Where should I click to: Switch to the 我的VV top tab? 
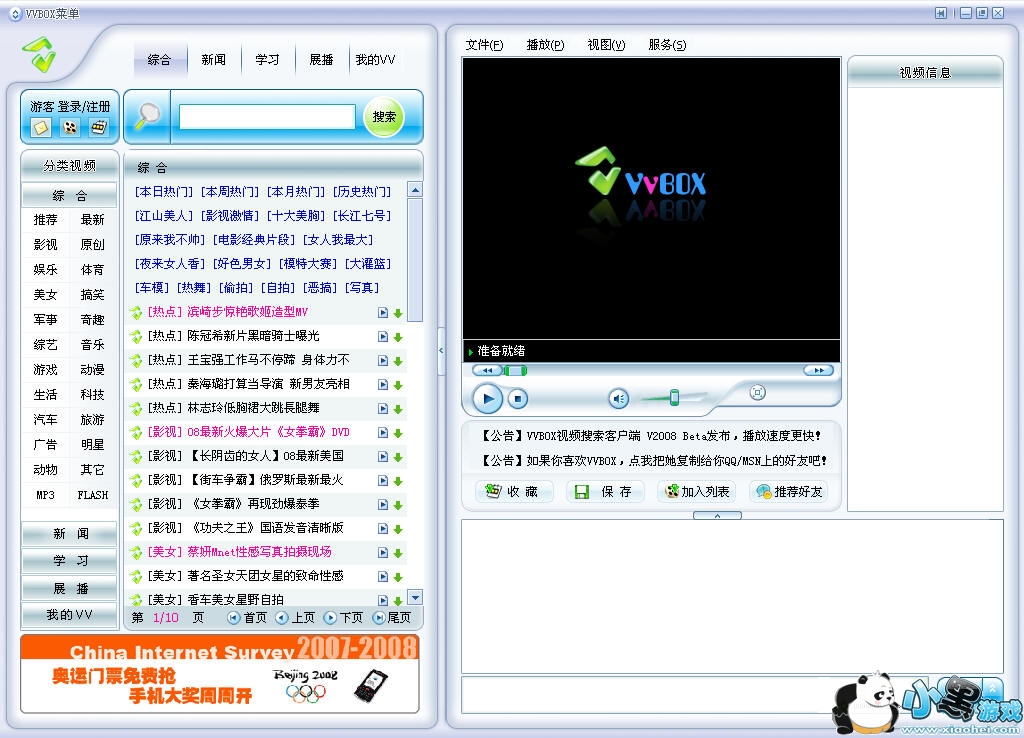(x=375, y=60)
